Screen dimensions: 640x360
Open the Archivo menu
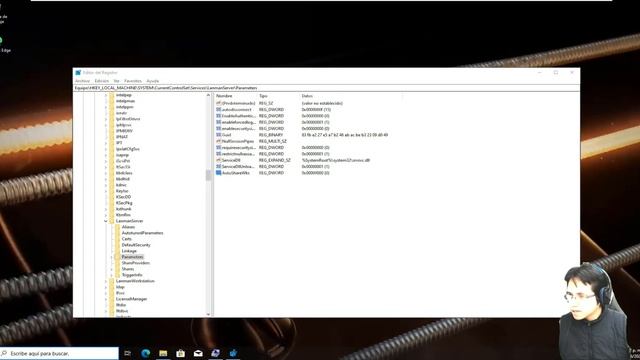[x=82, y=81]
